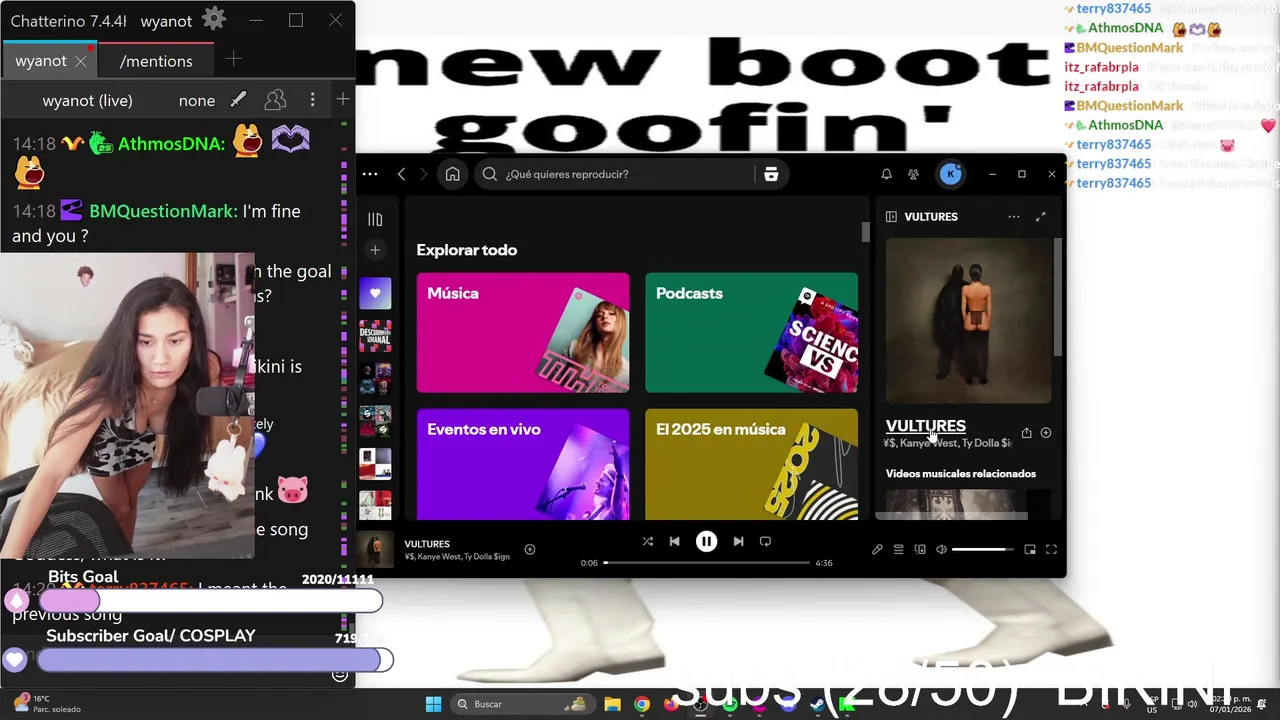Open the Chatterino emote picker smiley
Viewport: 1280px width, 720px height.
340,675
